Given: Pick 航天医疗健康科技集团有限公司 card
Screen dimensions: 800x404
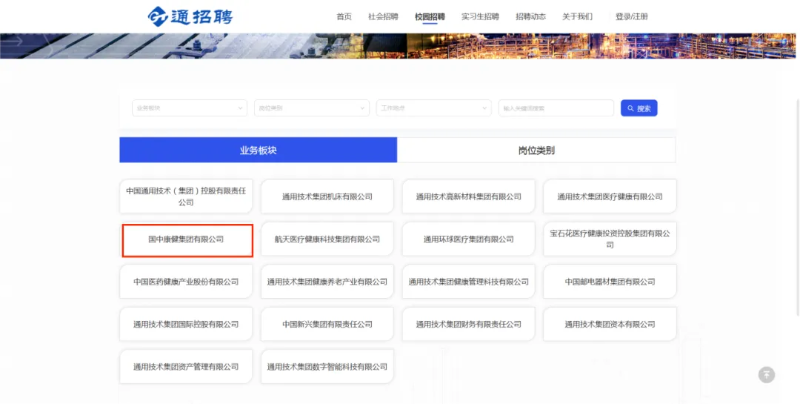Looking at the screenshot, I should pyautogui.click(x=327, y=240).
